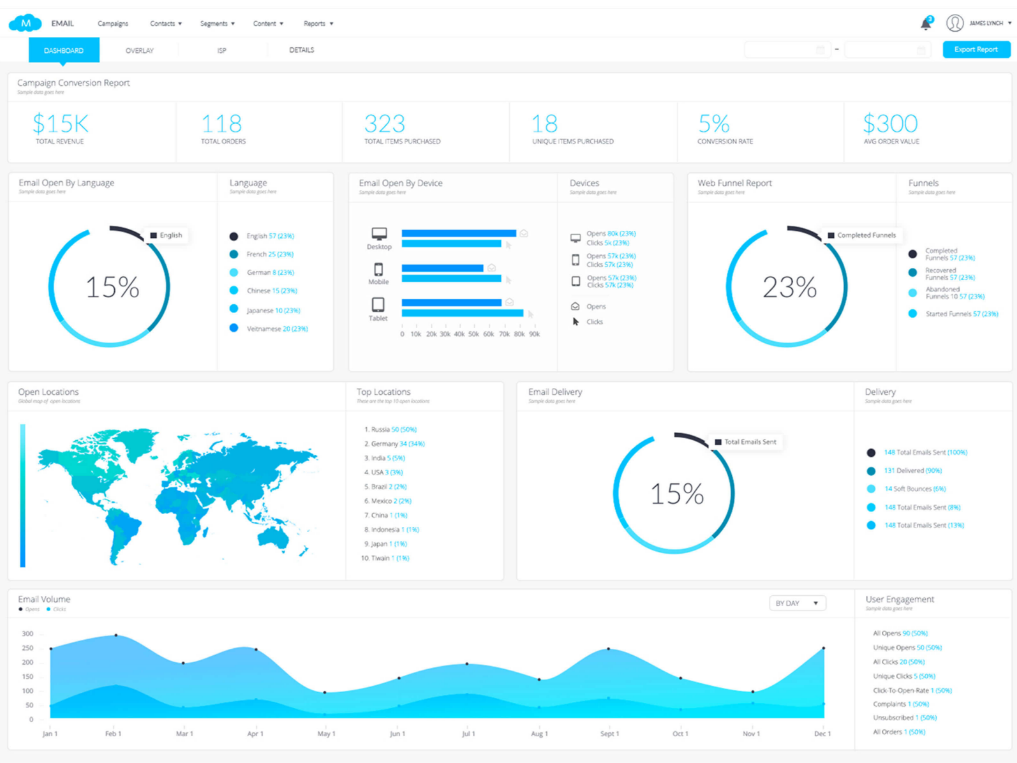Viewport: 1017px width, 763px height.
Task: Toggle the English language legend dot
Action: [233, 236]
